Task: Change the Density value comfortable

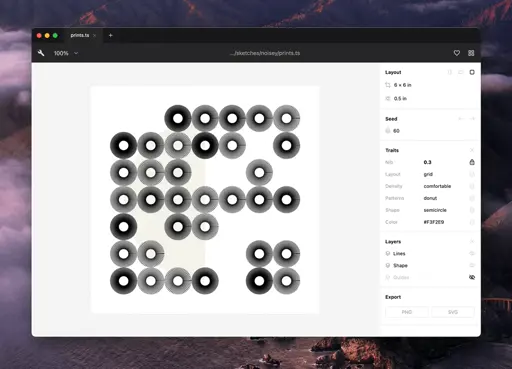Action: [437, 186]
